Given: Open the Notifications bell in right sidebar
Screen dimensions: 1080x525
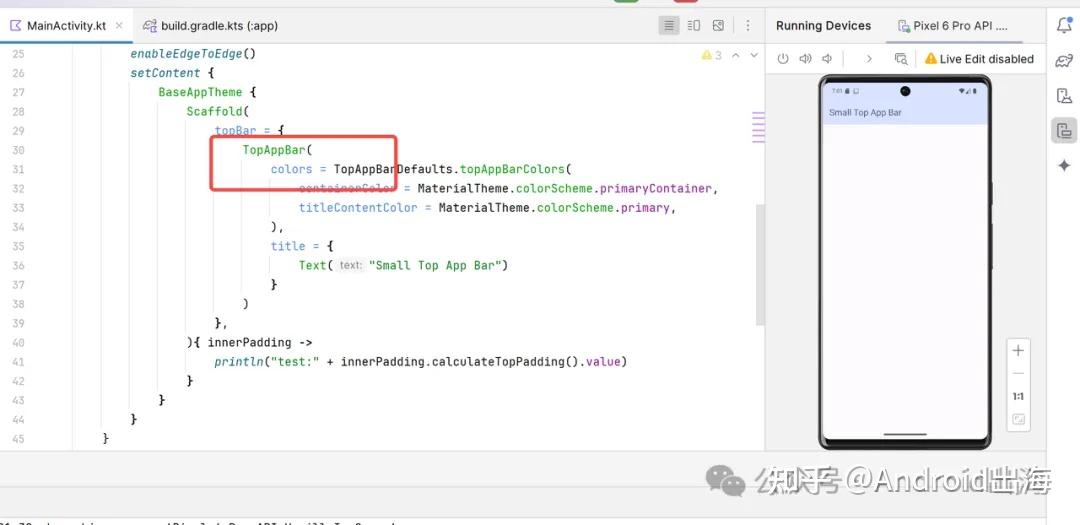Looking at the screenshot, I should pyautogui.click(x=1064, y=26).
